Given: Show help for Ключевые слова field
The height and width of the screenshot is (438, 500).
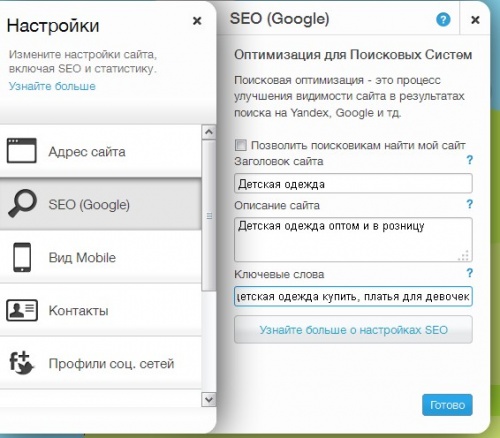Looking at the screenshot, I should point(469,273).
